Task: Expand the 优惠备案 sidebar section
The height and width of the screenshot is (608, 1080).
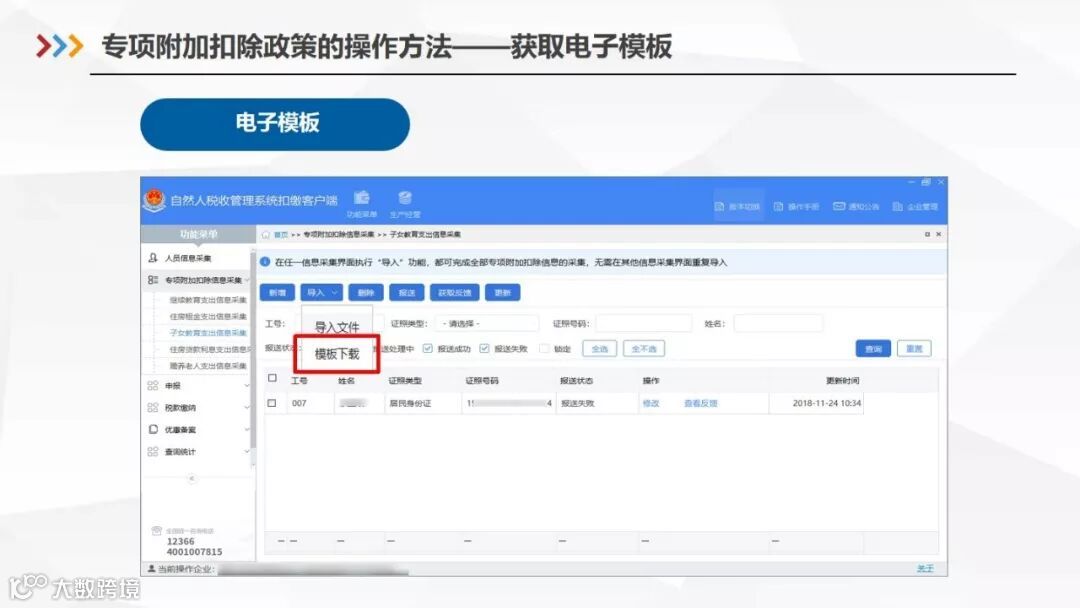Action: coord(247,429)
